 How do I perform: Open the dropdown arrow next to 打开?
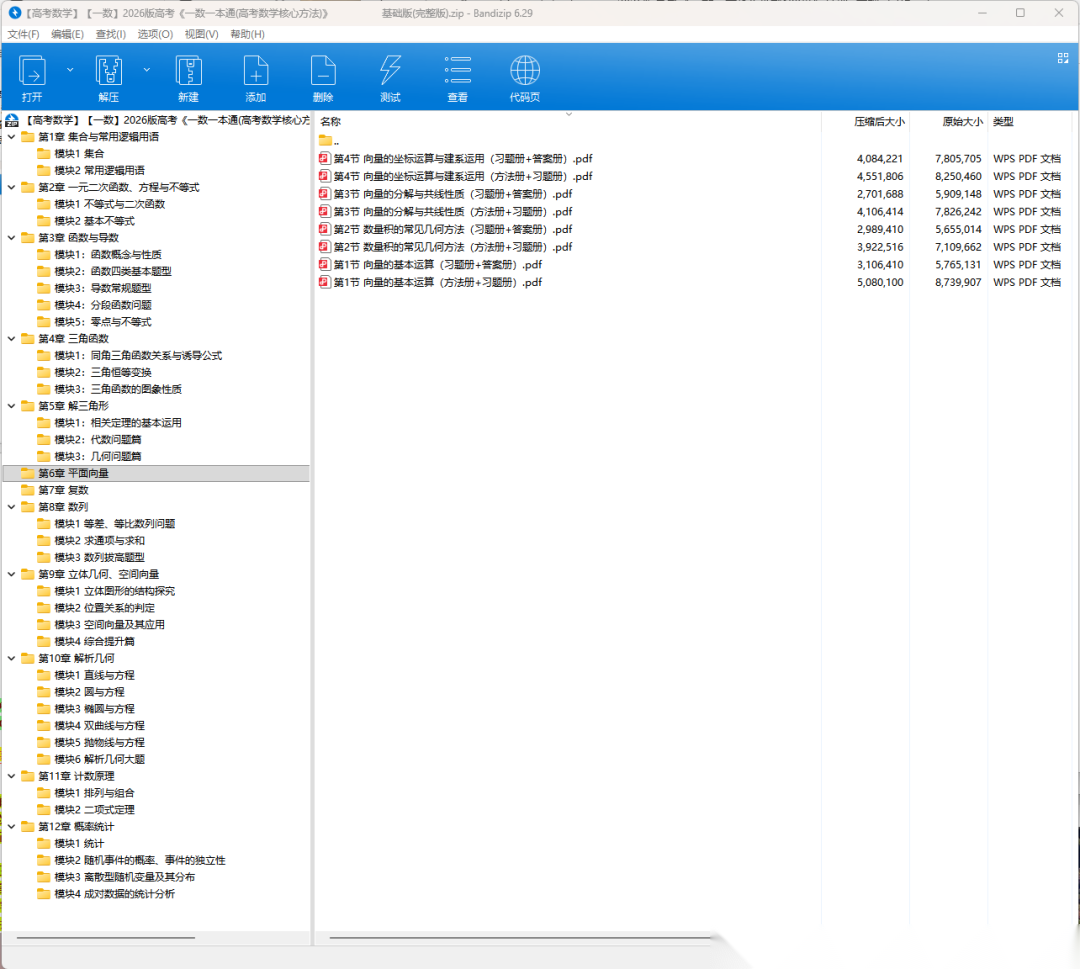pos(70,70)
